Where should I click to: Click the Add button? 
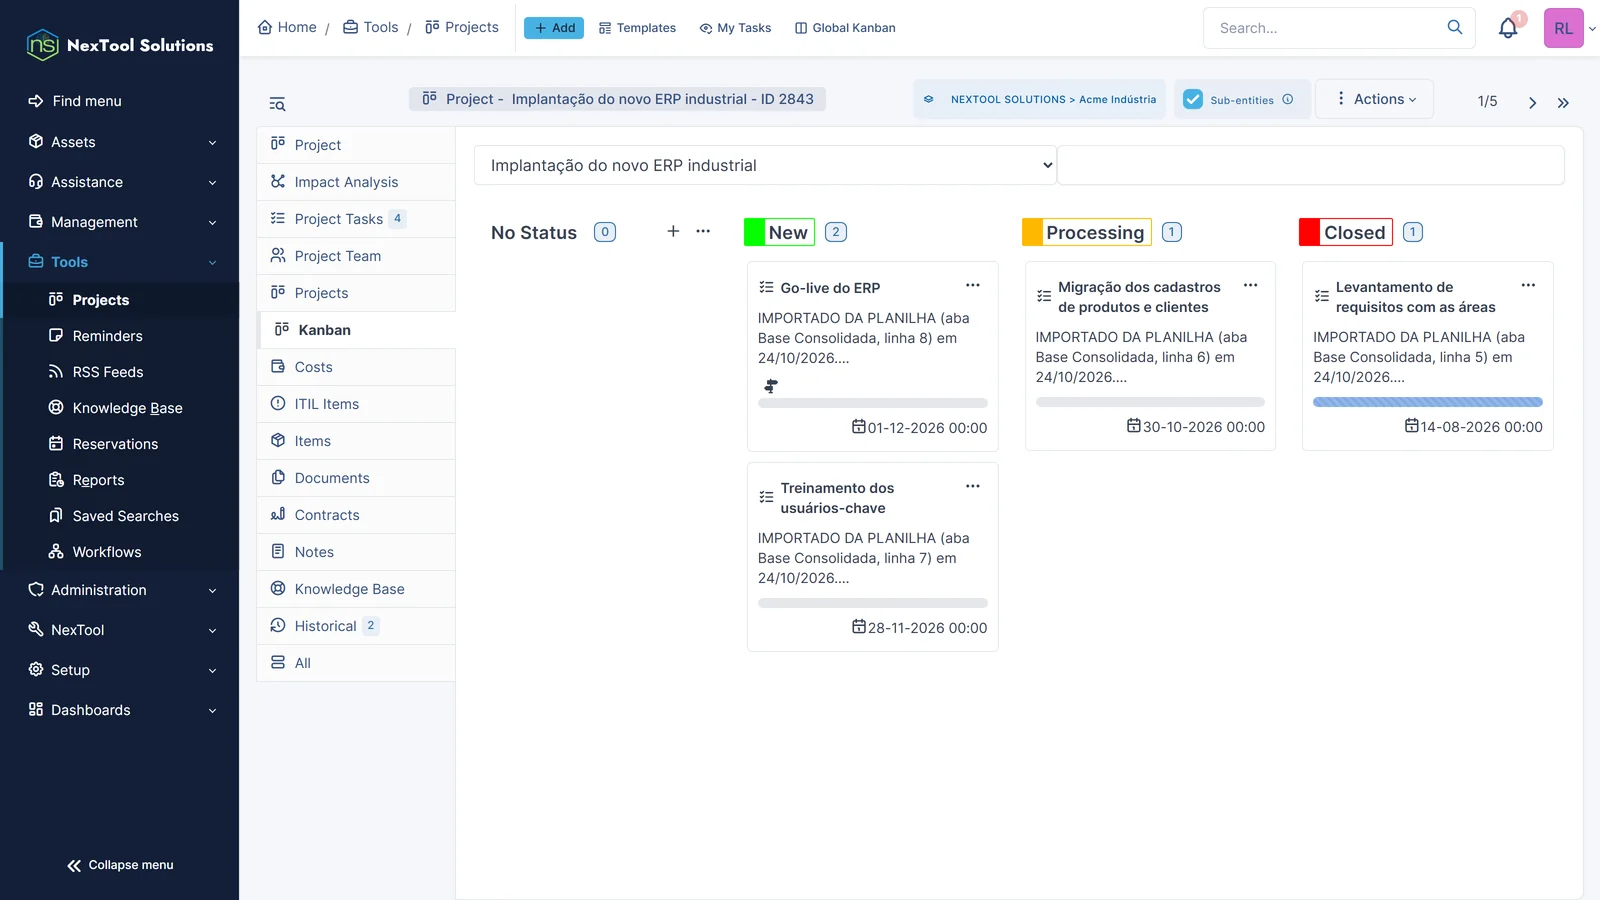554,28
